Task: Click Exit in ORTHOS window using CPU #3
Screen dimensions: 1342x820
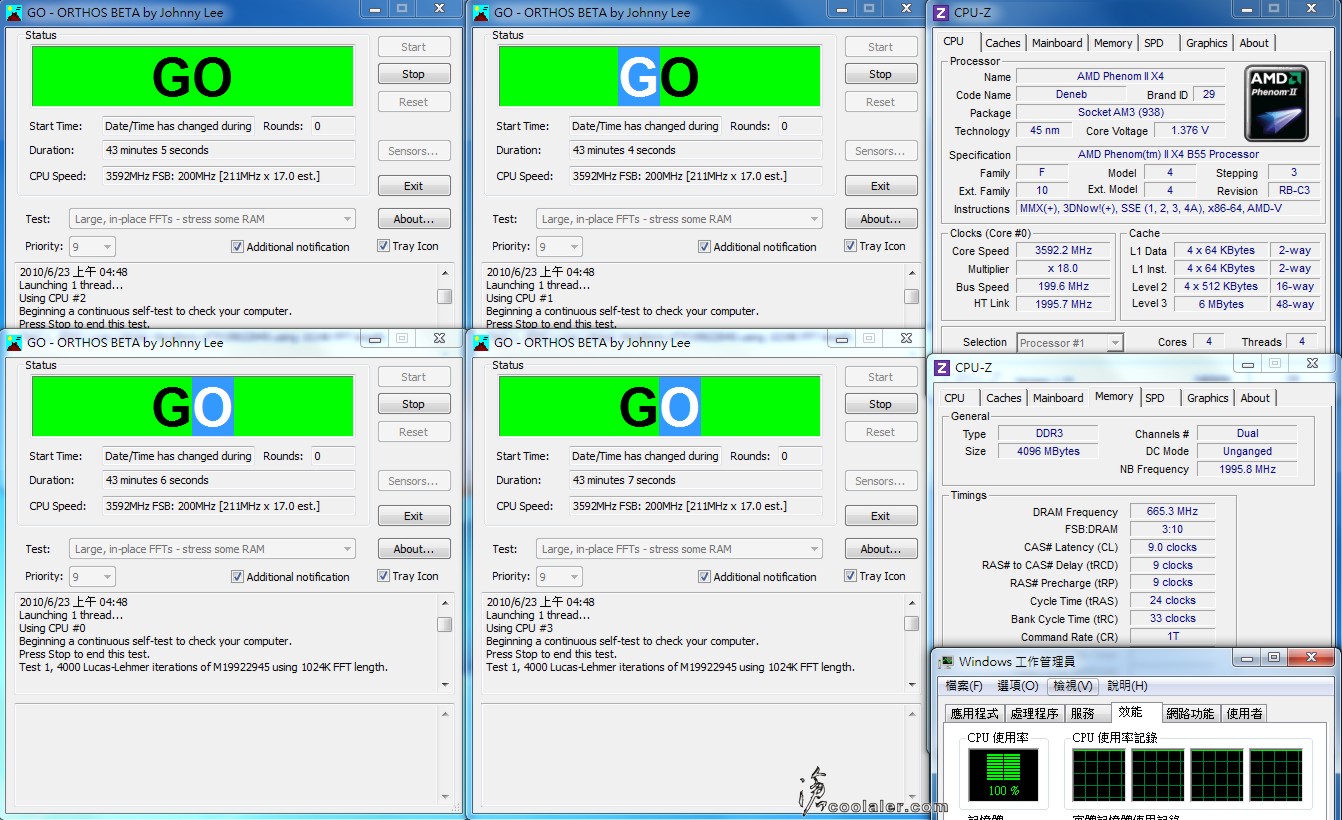Action: (881, 516)
